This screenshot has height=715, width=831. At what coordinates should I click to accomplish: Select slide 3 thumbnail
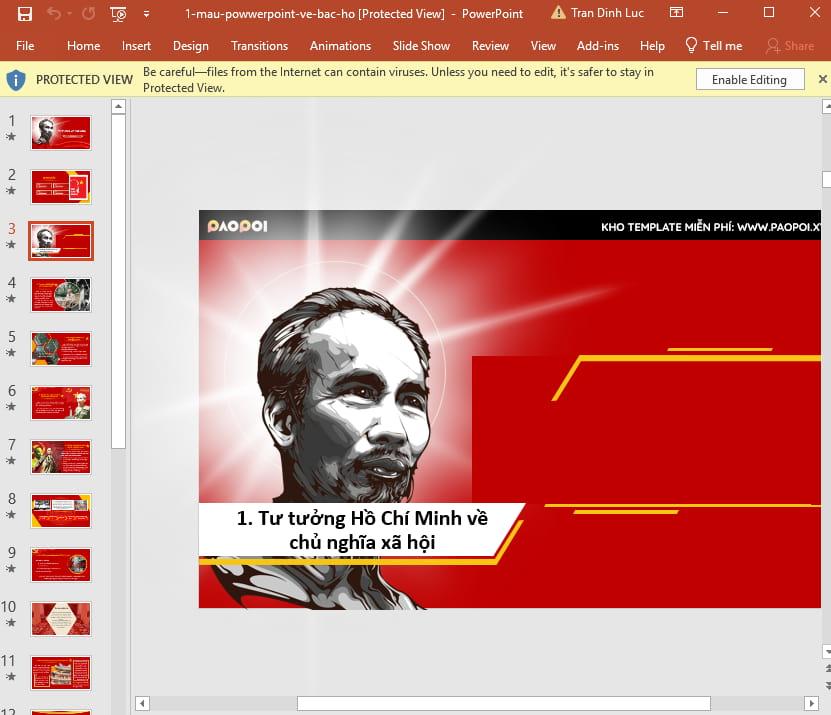point(61,241)
